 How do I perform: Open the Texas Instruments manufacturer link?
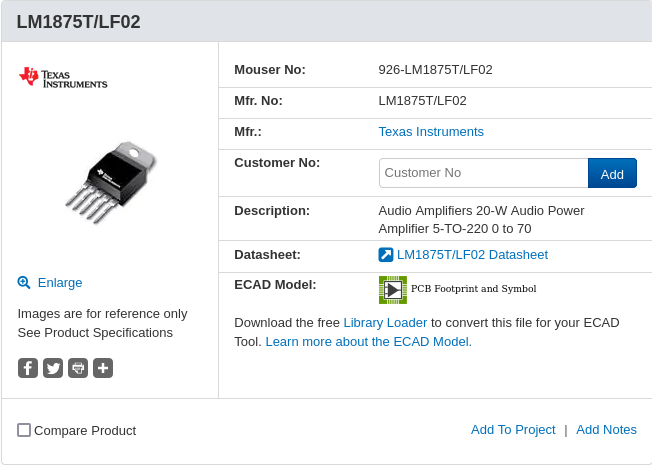tap(431, 131)
